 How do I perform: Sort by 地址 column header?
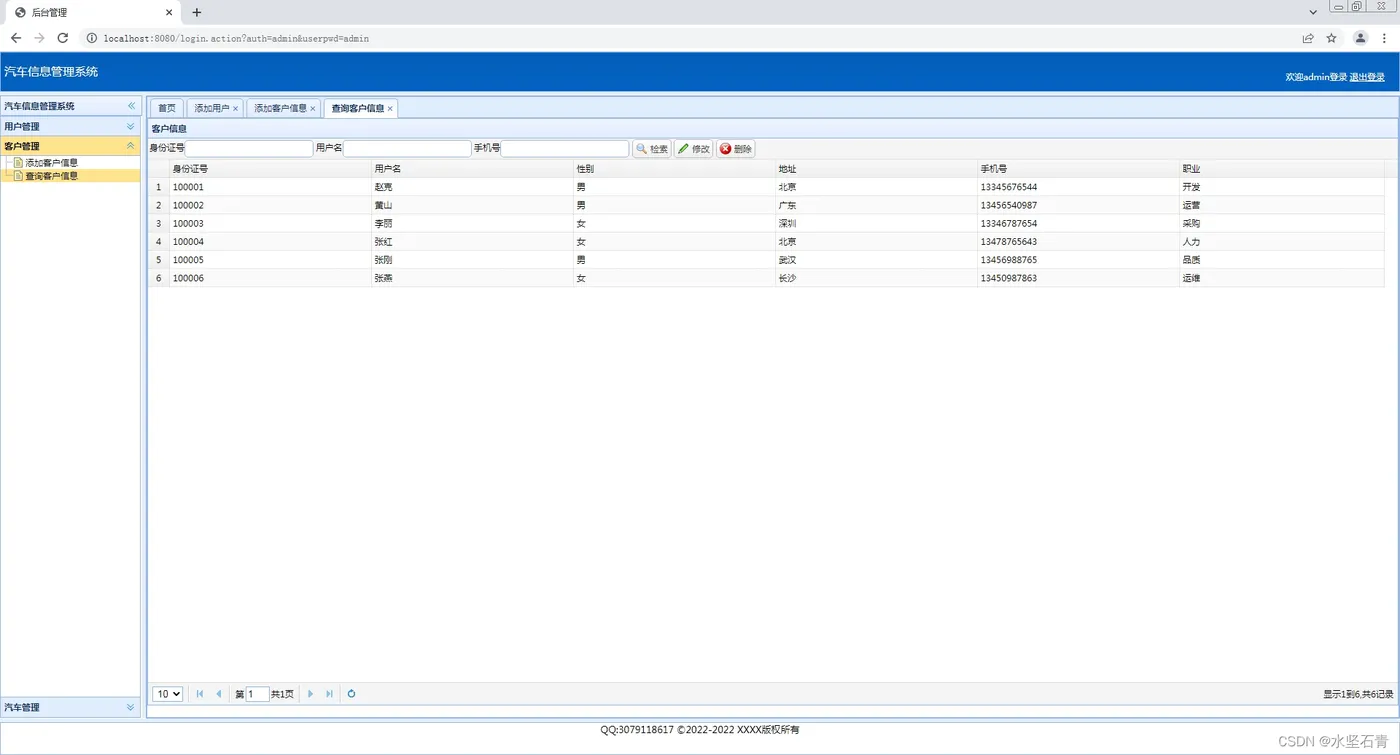coord(876,169)
